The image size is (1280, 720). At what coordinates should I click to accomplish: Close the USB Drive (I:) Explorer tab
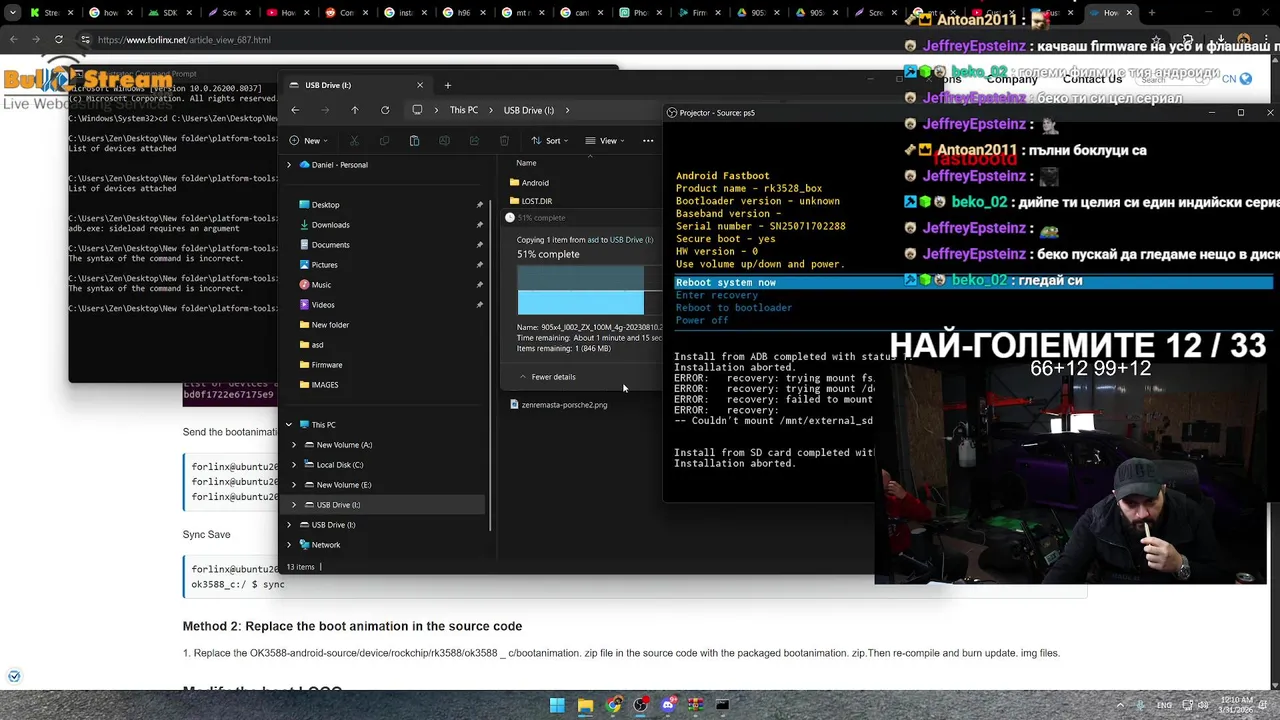click(x=420, y=85)
